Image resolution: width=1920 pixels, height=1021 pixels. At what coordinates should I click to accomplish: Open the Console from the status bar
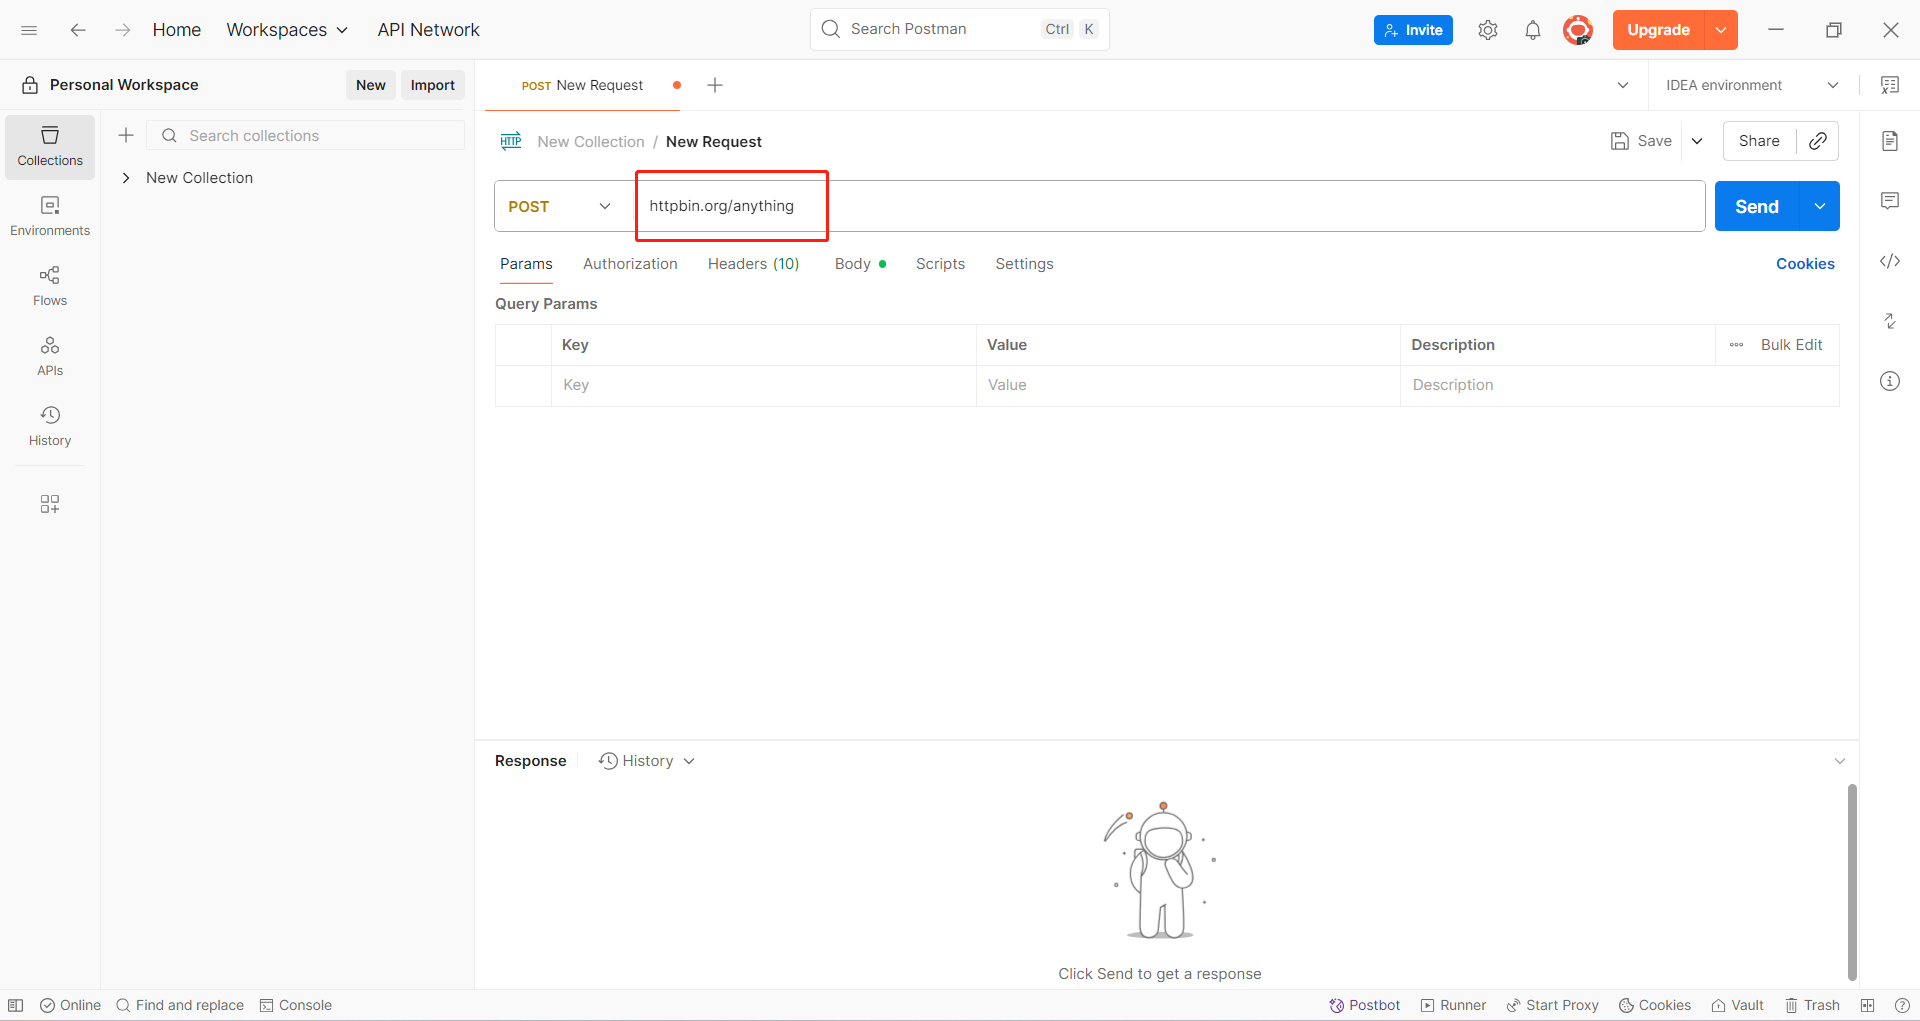point(295,1005)
